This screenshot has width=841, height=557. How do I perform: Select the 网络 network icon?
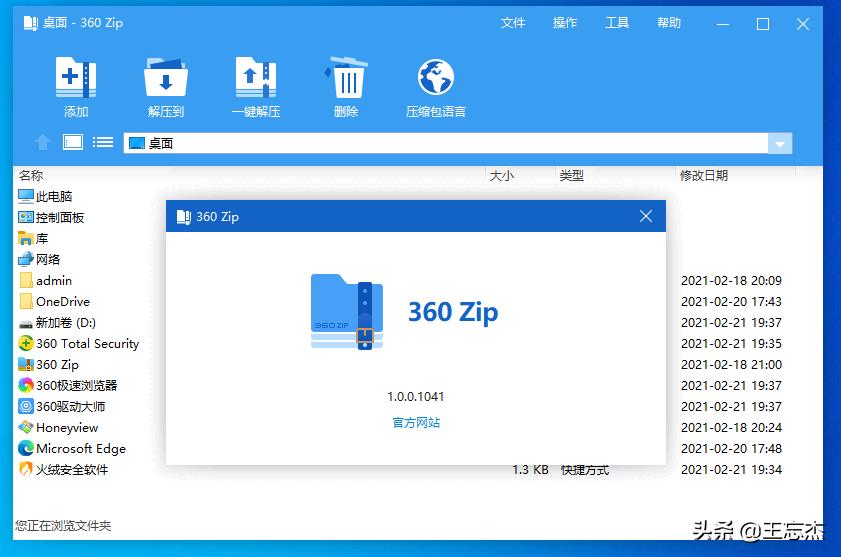[x=26, y=259]
